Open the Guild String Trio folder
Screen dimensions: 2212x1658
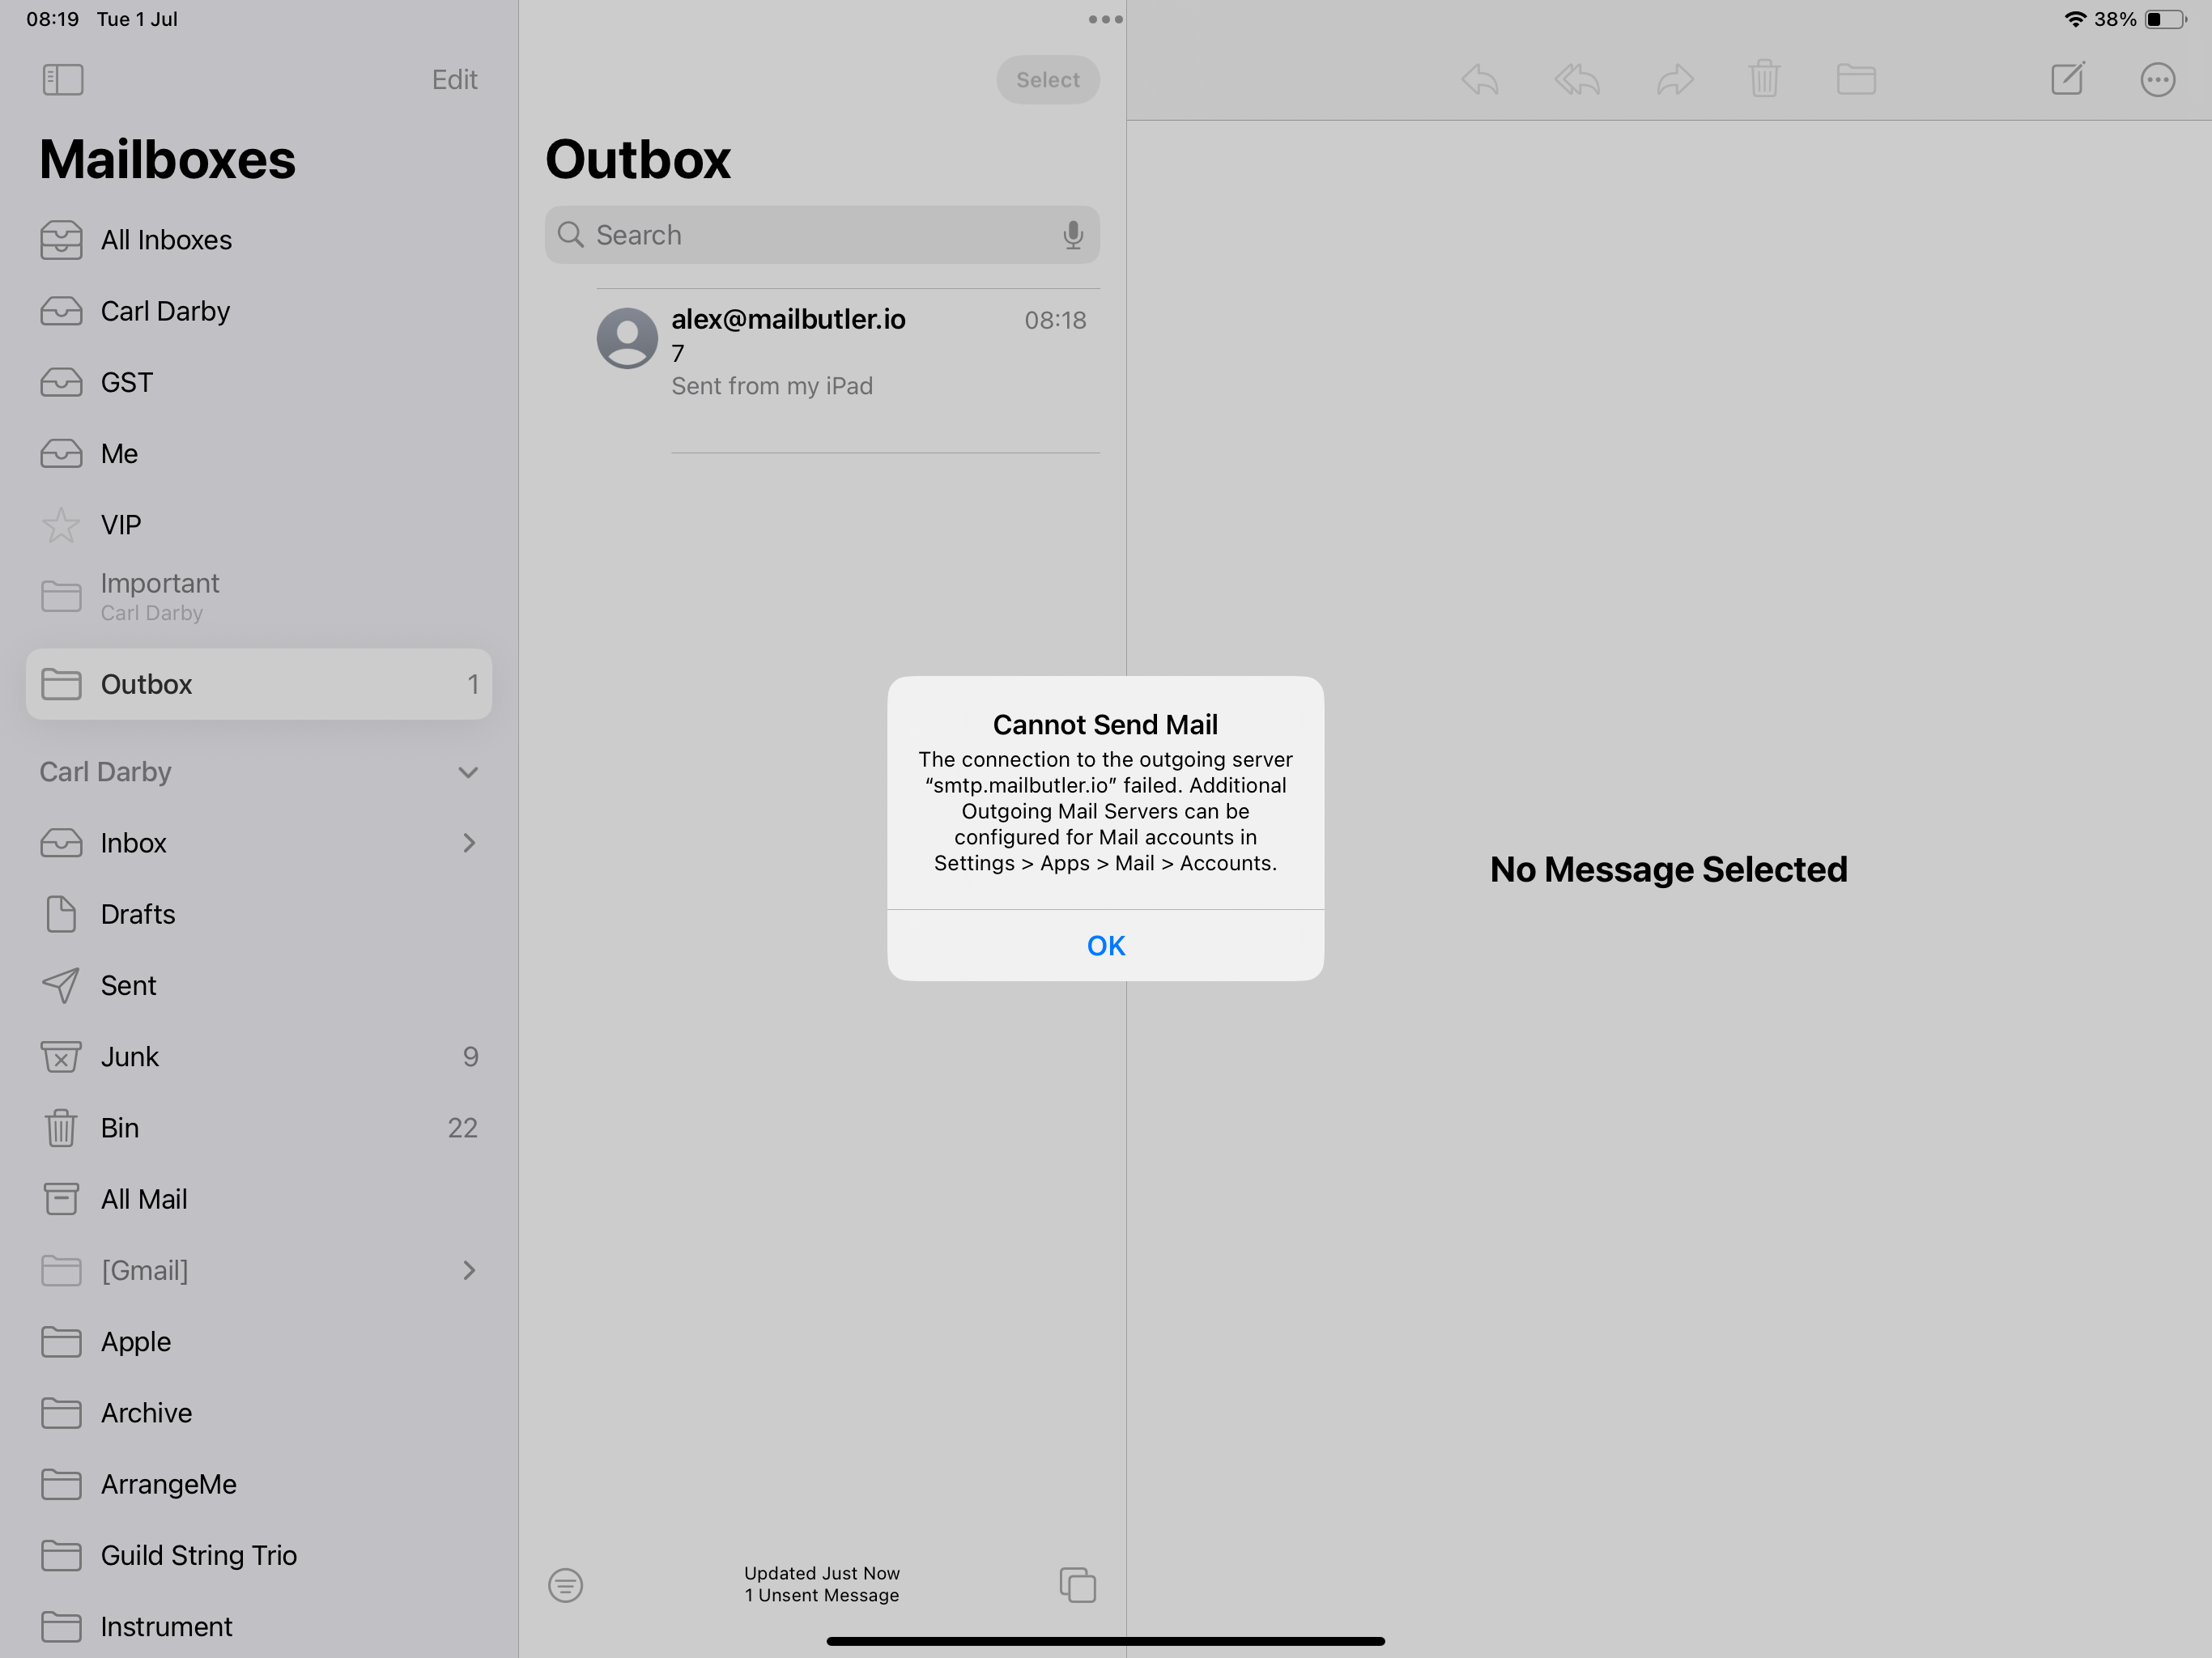click(259, 1555)
